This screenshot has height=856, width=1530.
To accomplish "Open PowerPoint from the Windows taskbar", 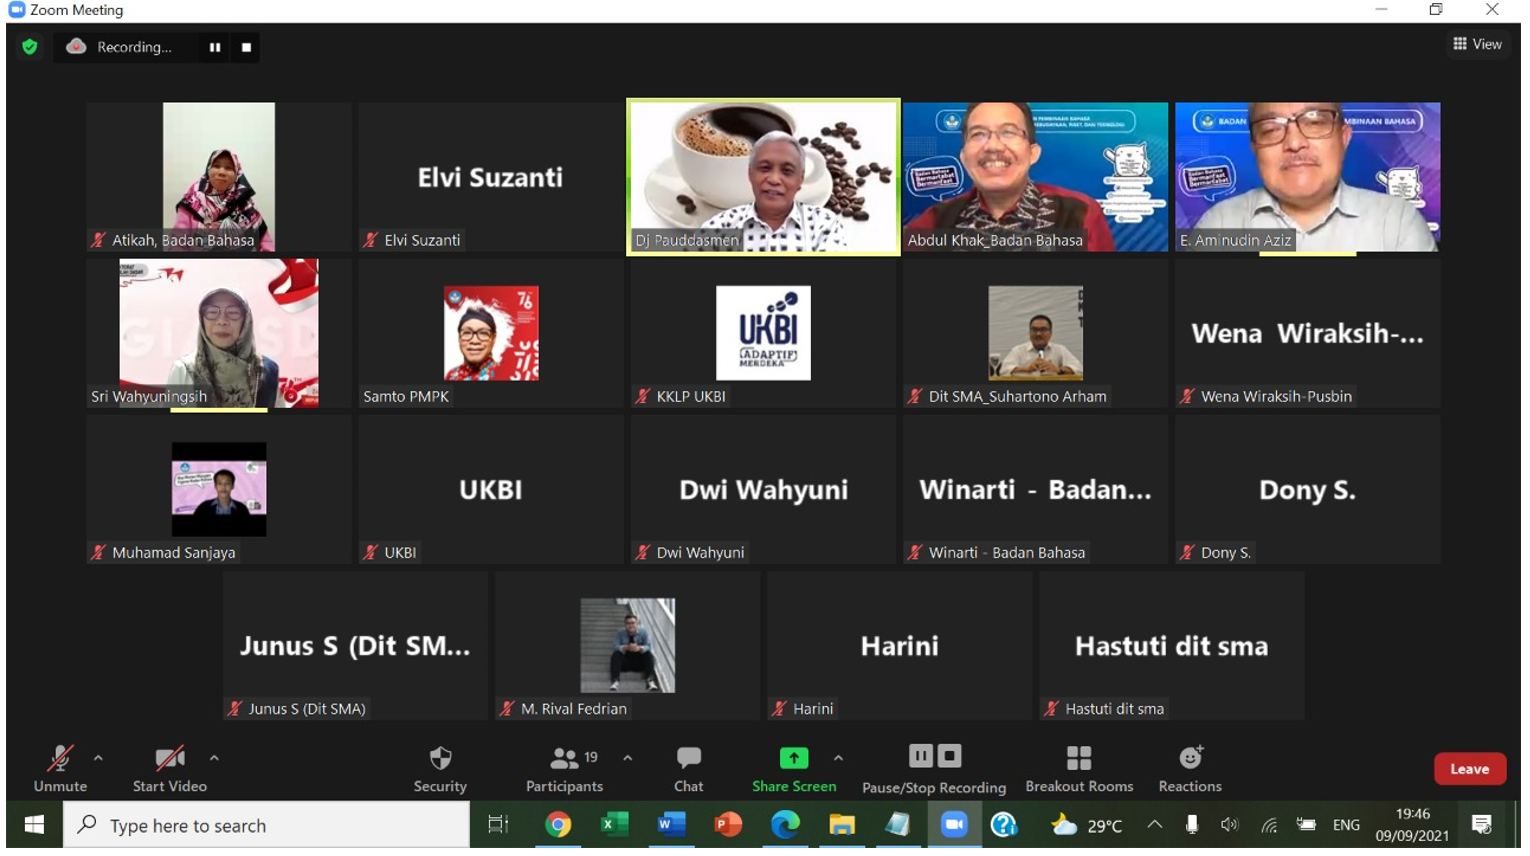I will [728, 825].
